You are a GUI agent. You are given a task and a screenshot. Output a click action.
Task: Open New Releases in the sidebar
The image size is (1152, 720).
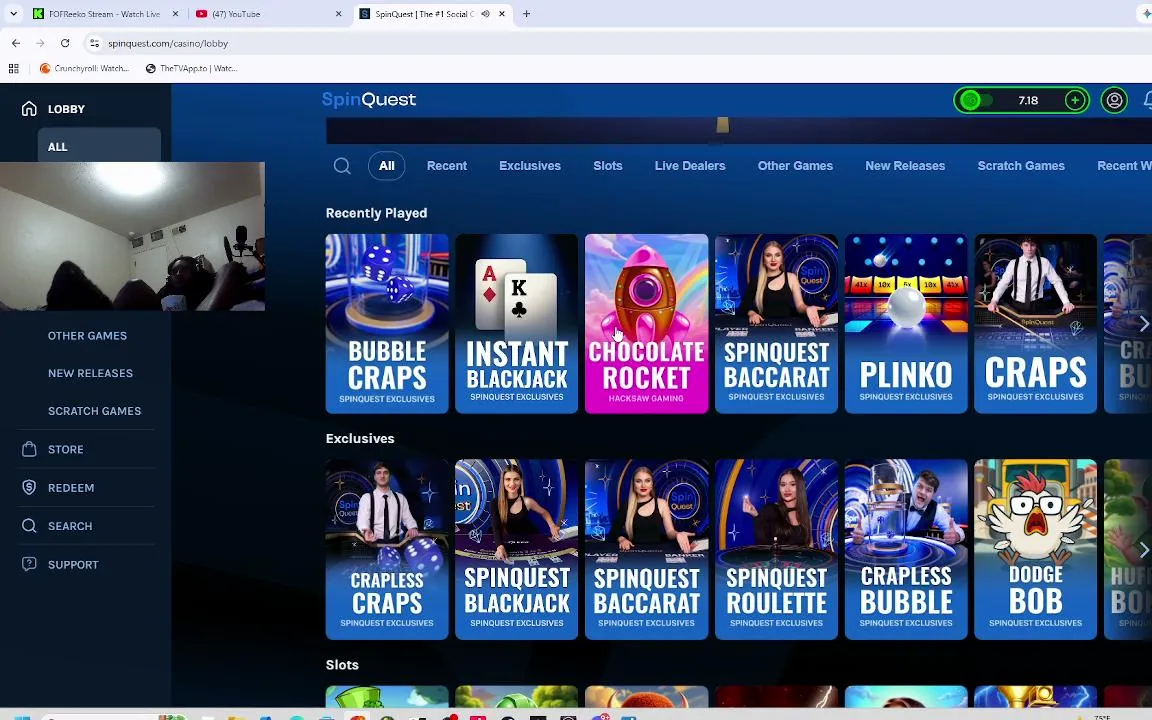pos(90,373)
